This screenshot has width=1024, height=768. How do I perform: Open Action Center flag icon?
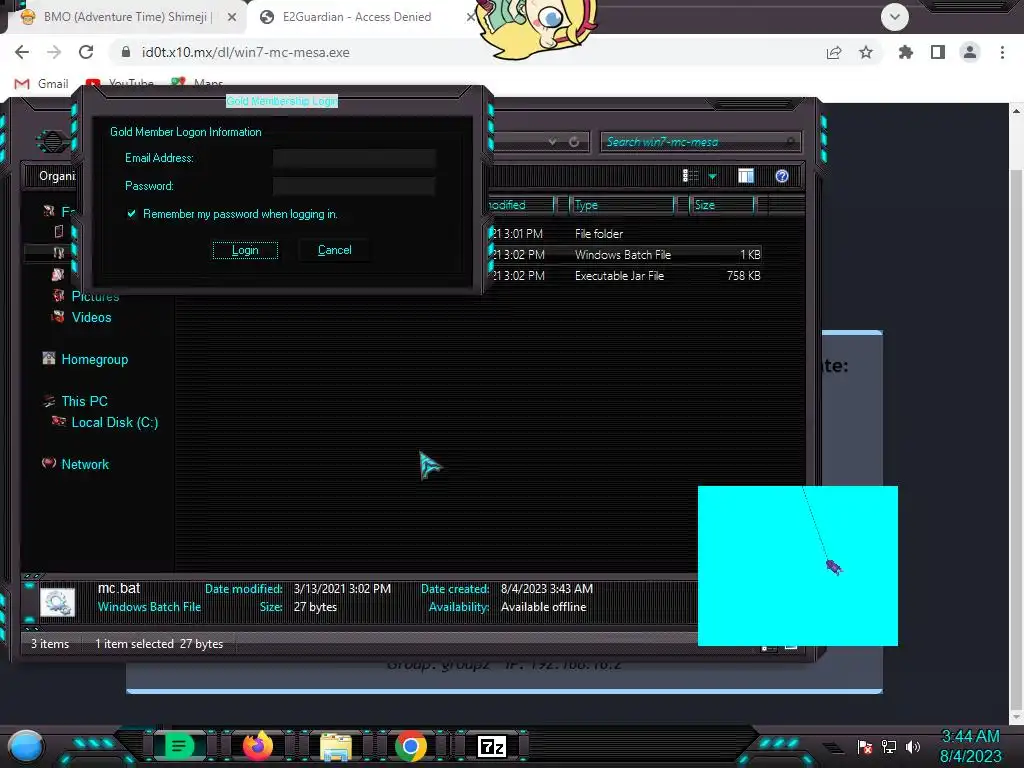(865, 746)
